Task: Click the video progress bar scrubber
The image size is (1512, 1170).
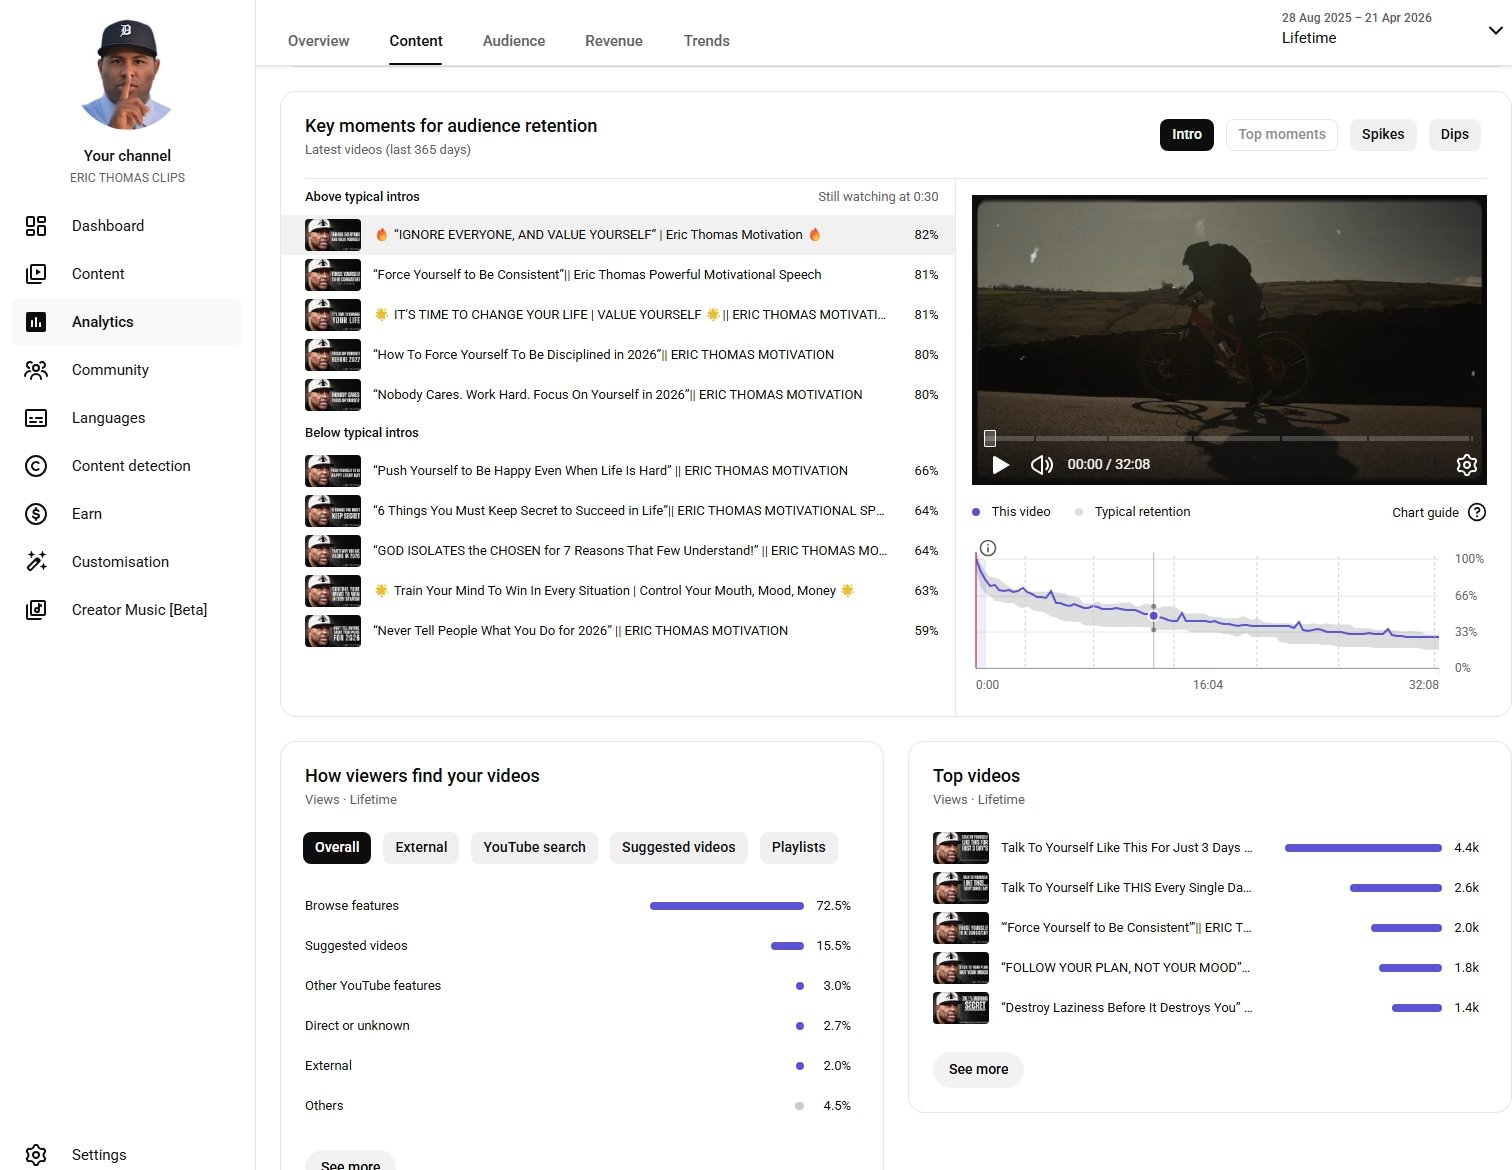Action: coord(990,438)
